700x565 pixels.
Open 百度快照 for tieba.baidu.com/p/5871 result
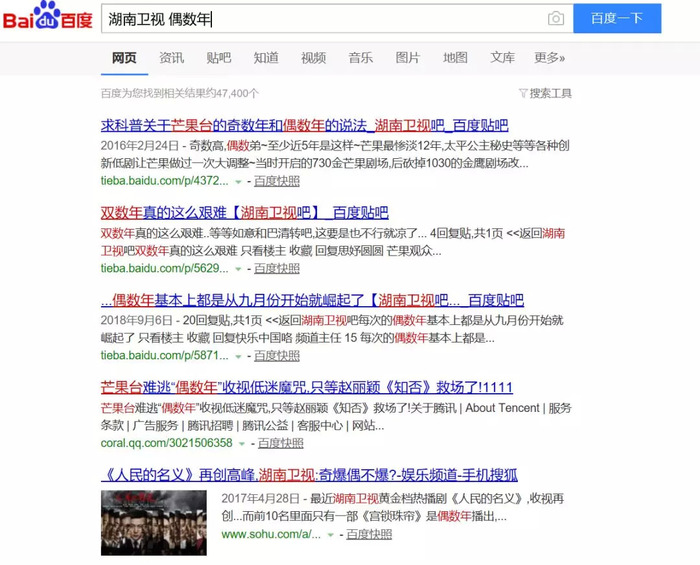pyautogui.click(x=277, y=356)
